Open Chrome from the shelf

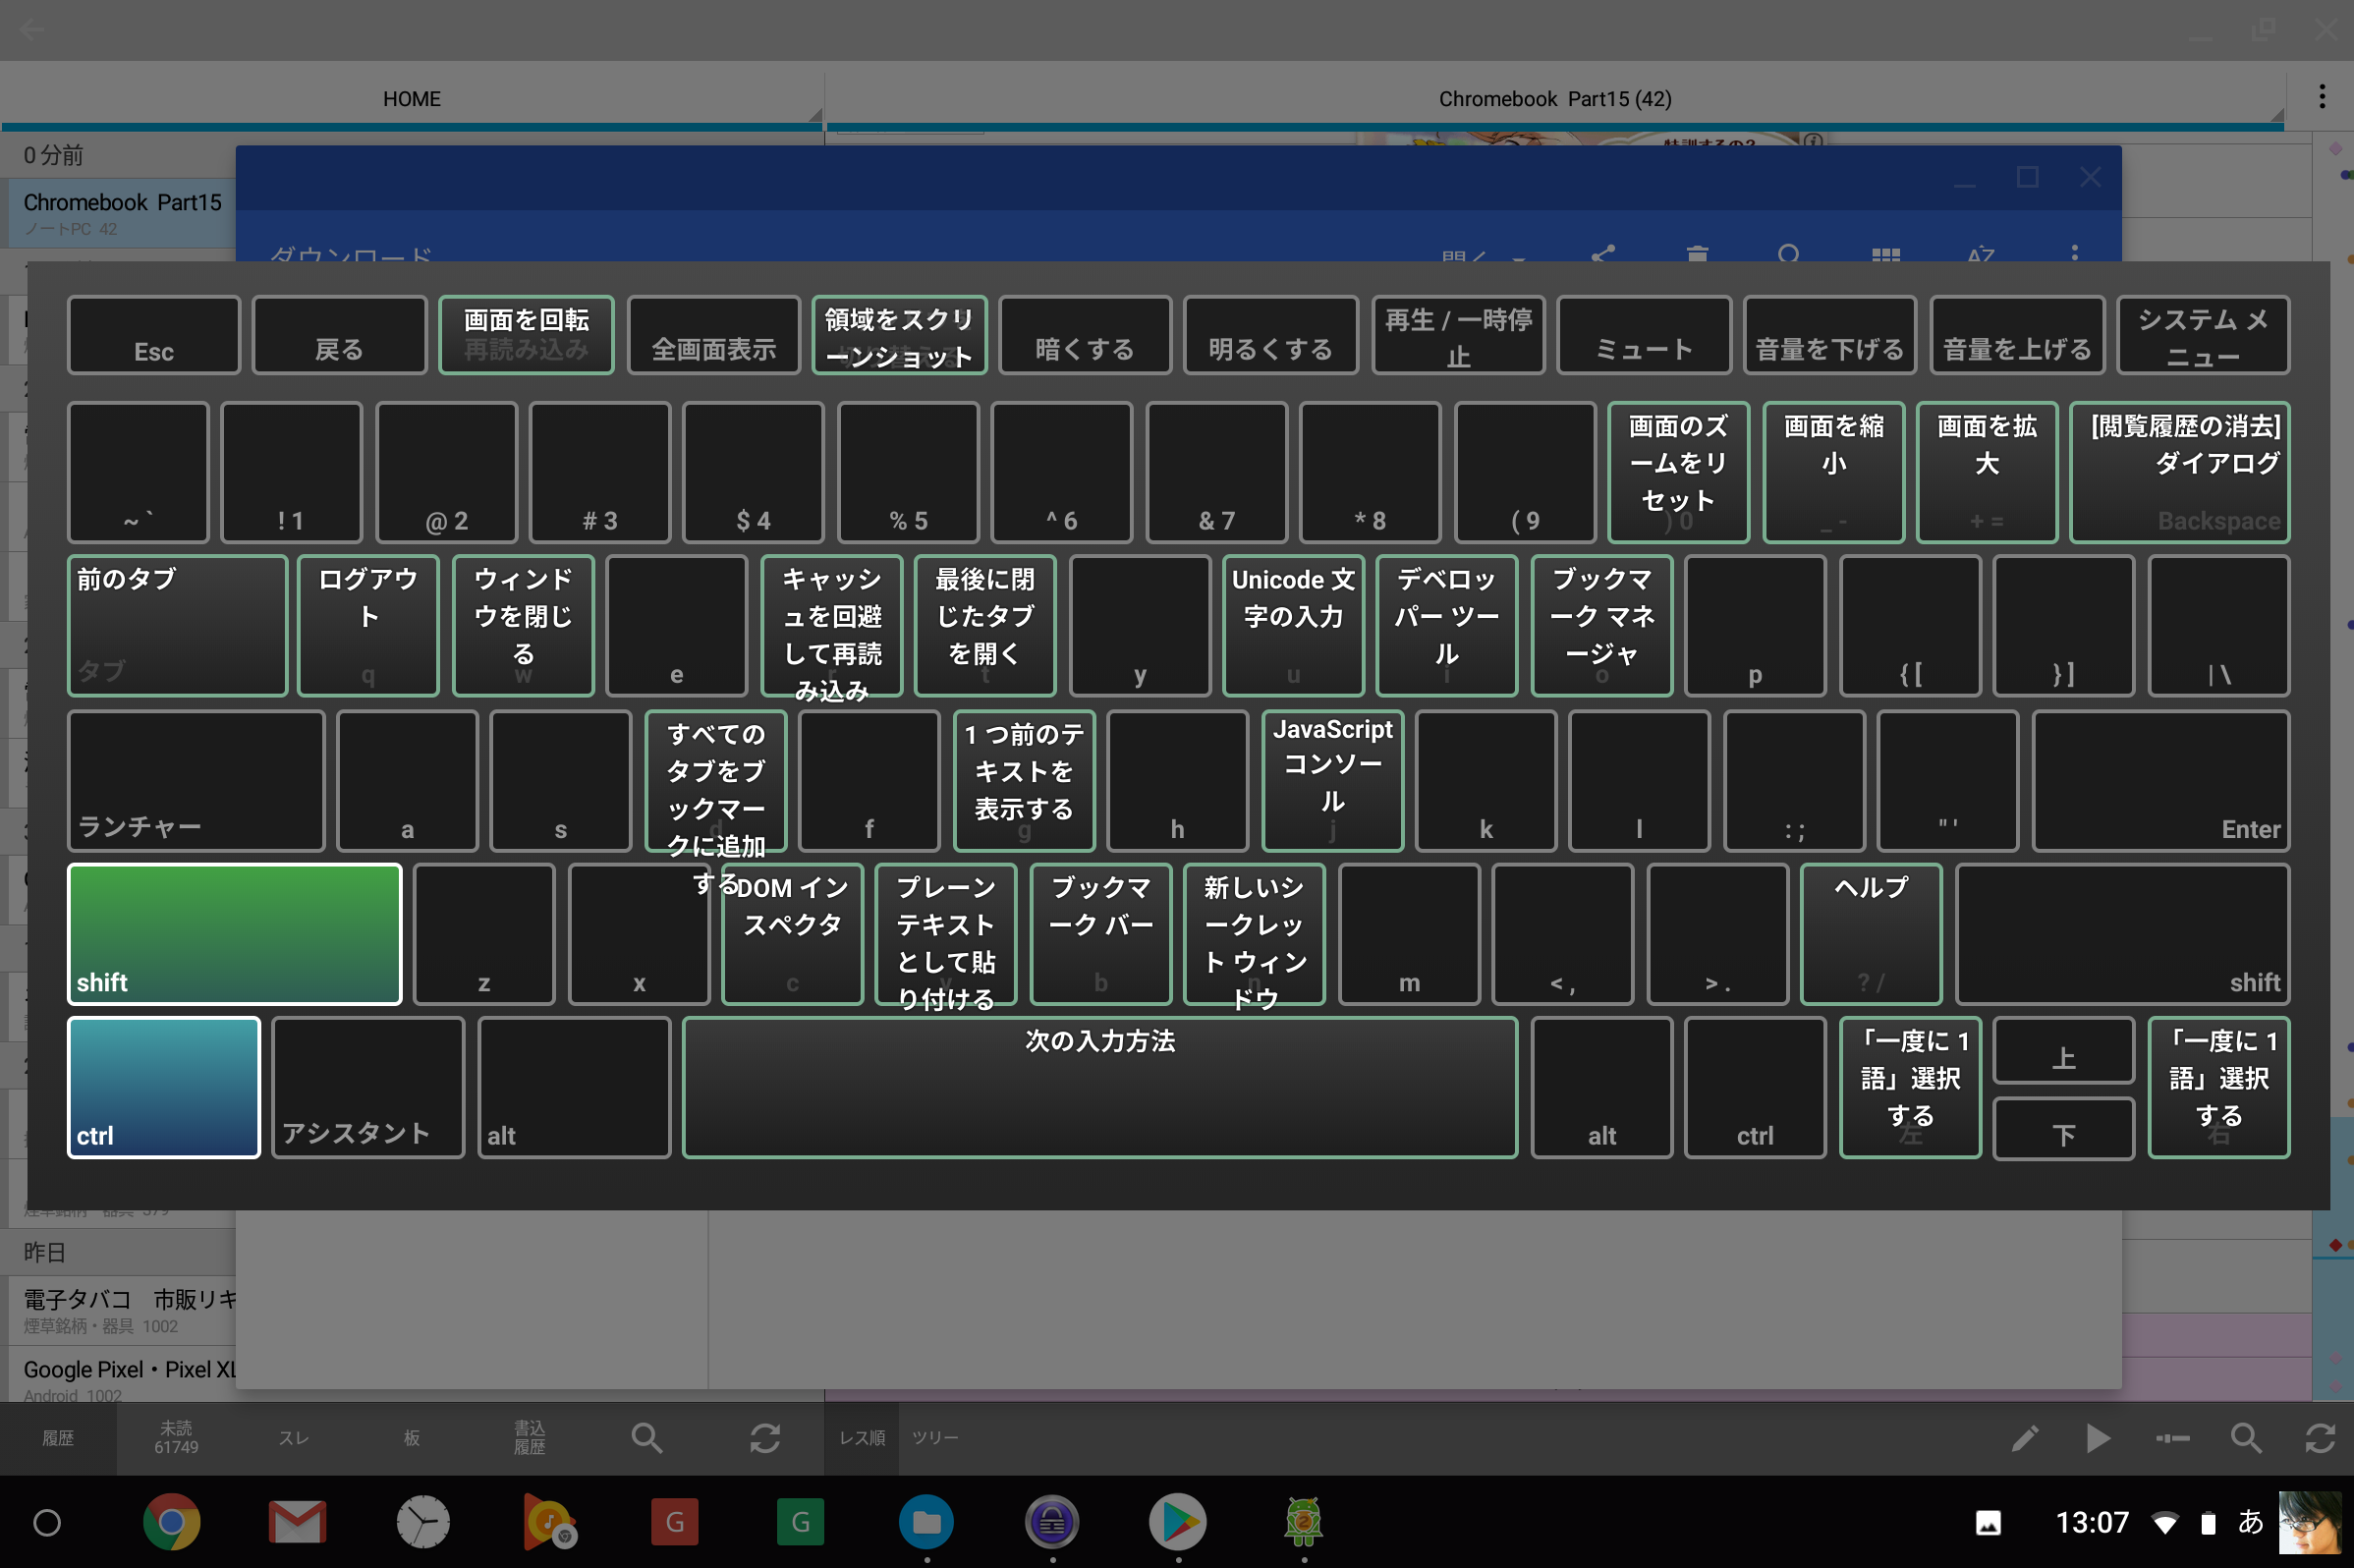click(171, 1522)
